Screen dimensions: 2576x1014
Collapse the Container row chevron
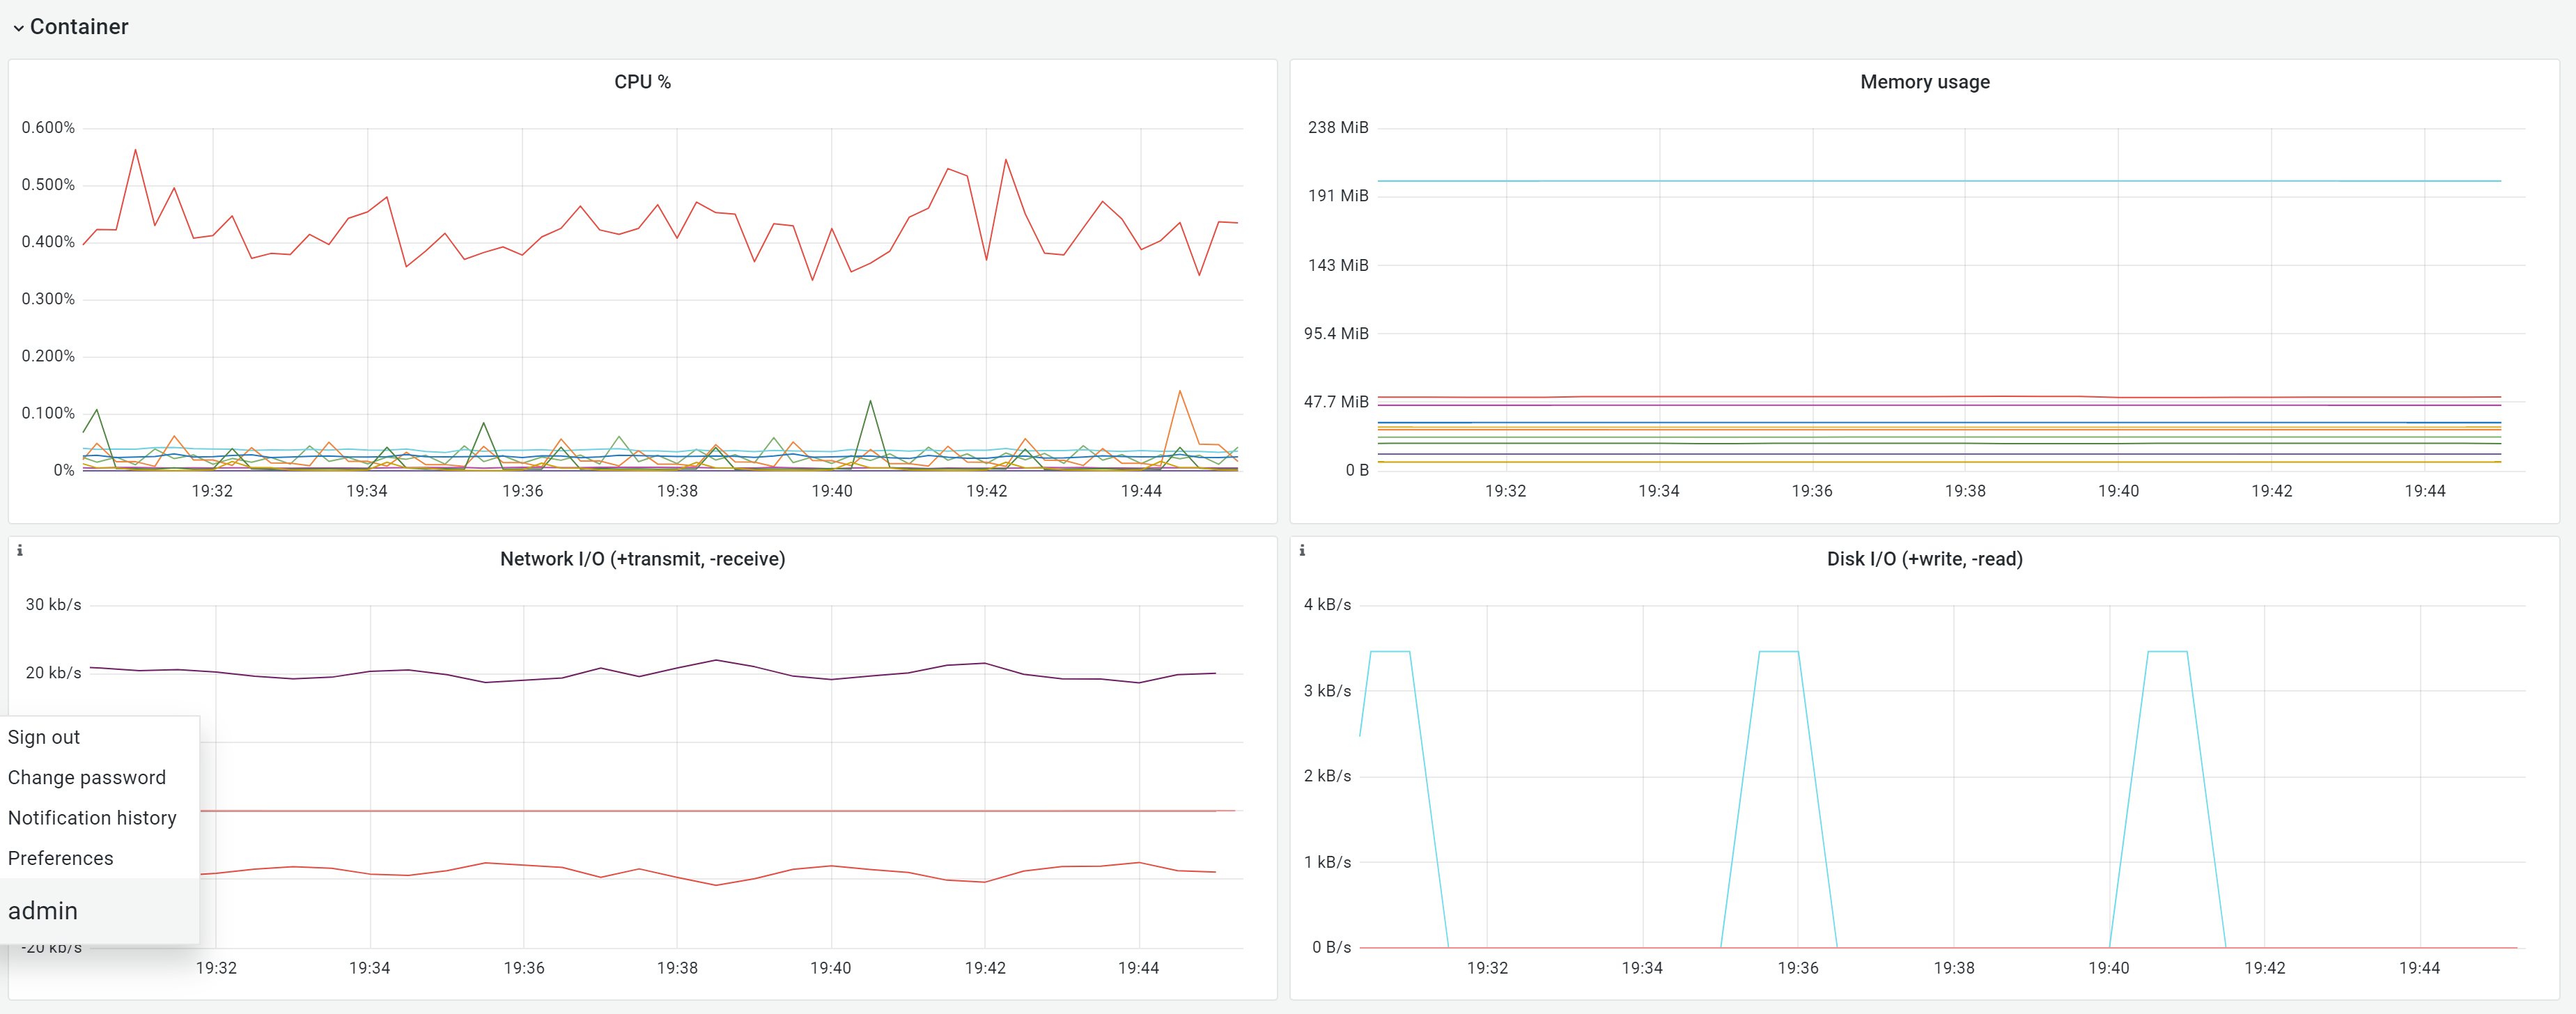18,28
